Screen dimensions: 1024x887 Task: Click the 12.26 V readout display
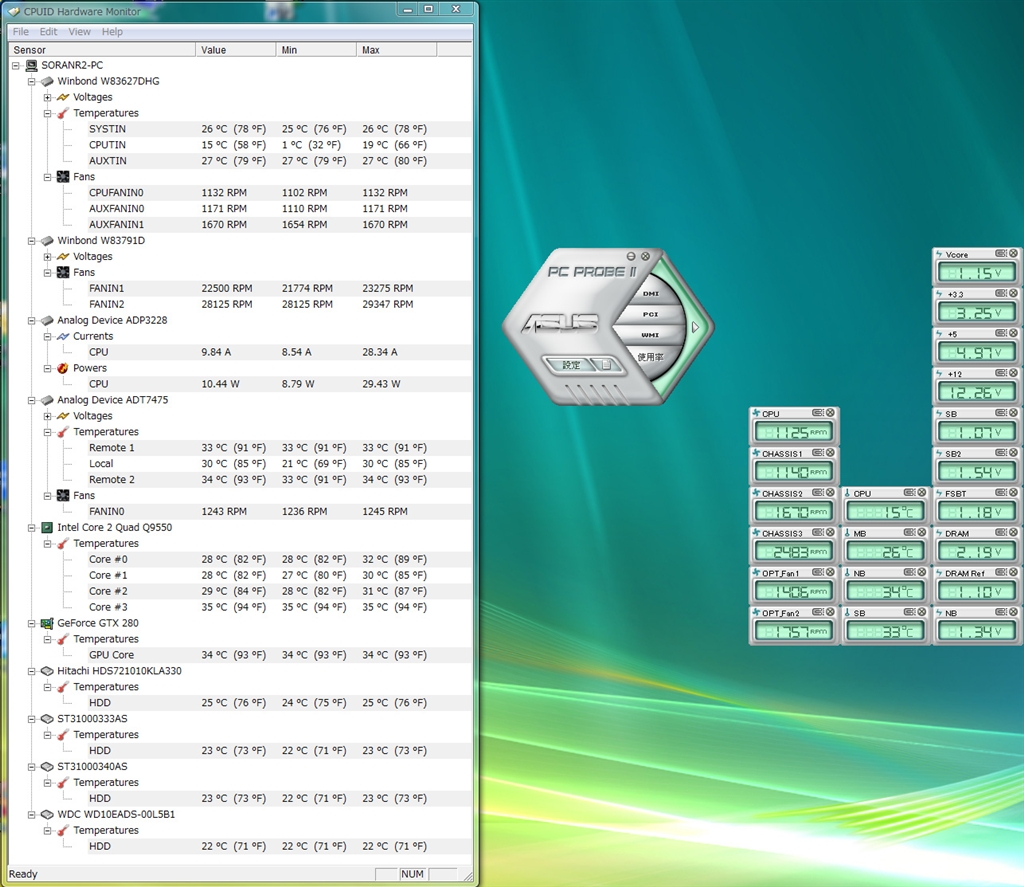976,393
